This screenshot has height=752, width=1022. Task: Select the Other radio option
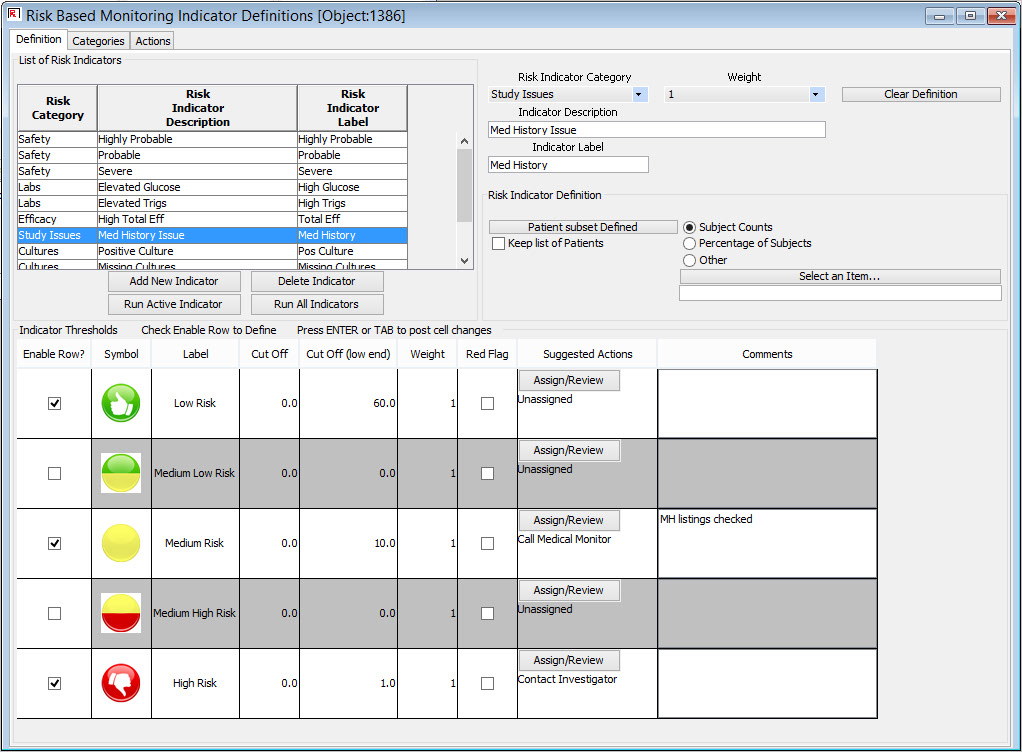[690, 260]
